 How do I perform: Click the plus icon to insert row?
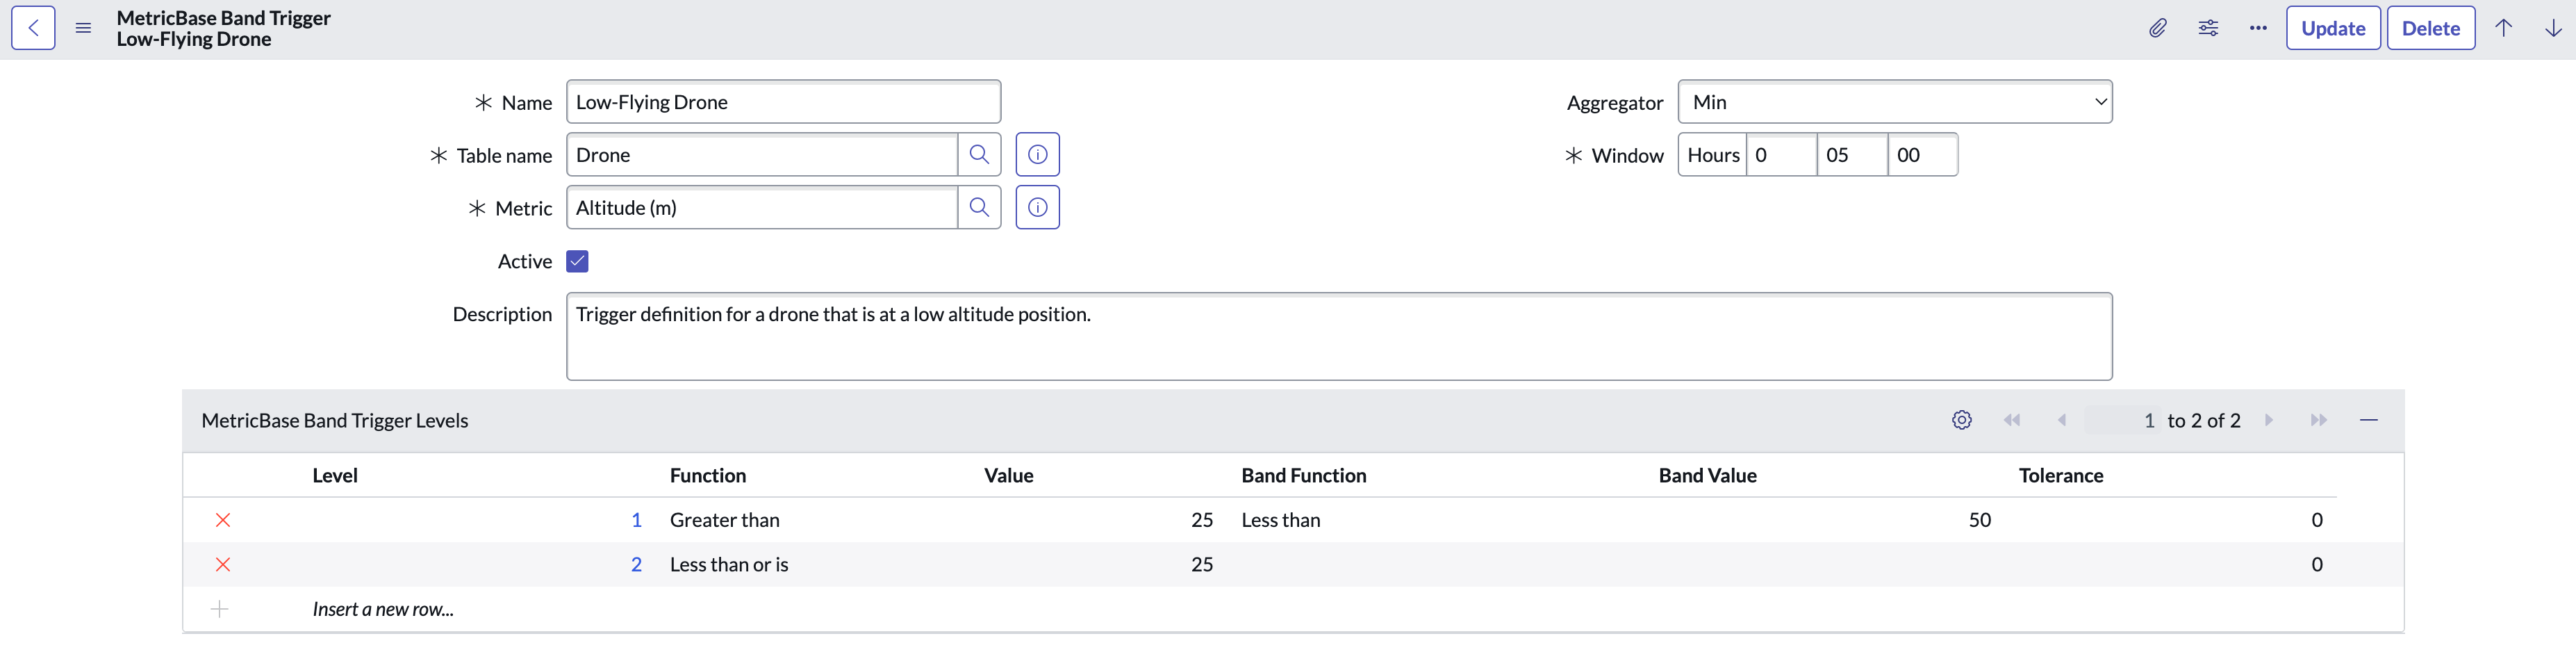point(220,610)
